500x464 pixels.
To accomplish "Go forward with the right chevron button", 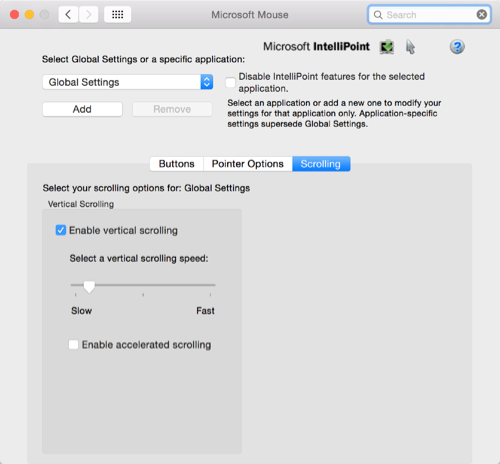I will [88, 15].
